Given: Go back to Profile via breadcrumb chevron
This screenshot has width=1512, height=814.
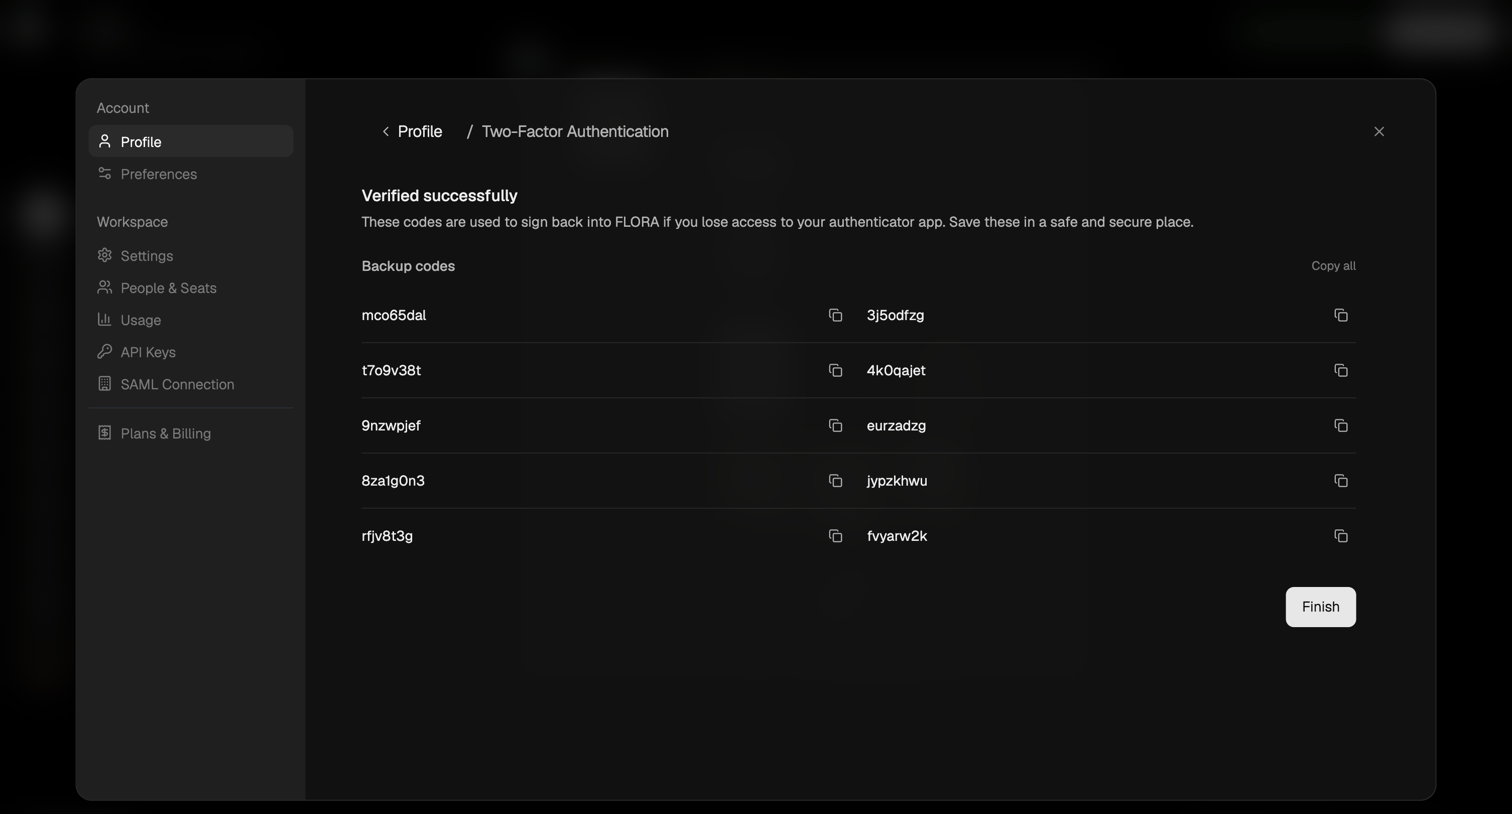Looking at the screenshot, I should (385, 132).
